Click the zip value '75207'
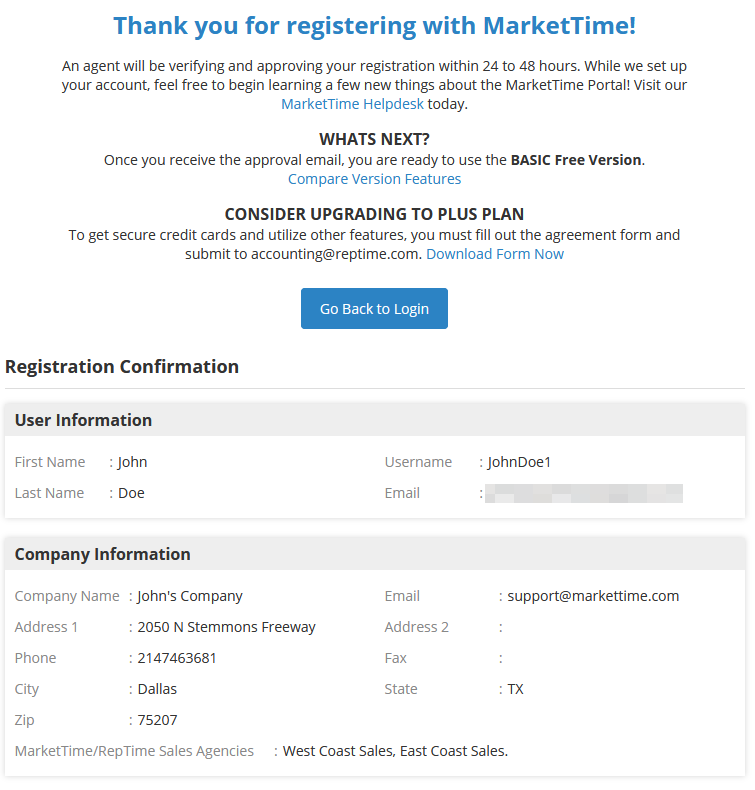Screen dimensions: 755x790 [157, 720]
